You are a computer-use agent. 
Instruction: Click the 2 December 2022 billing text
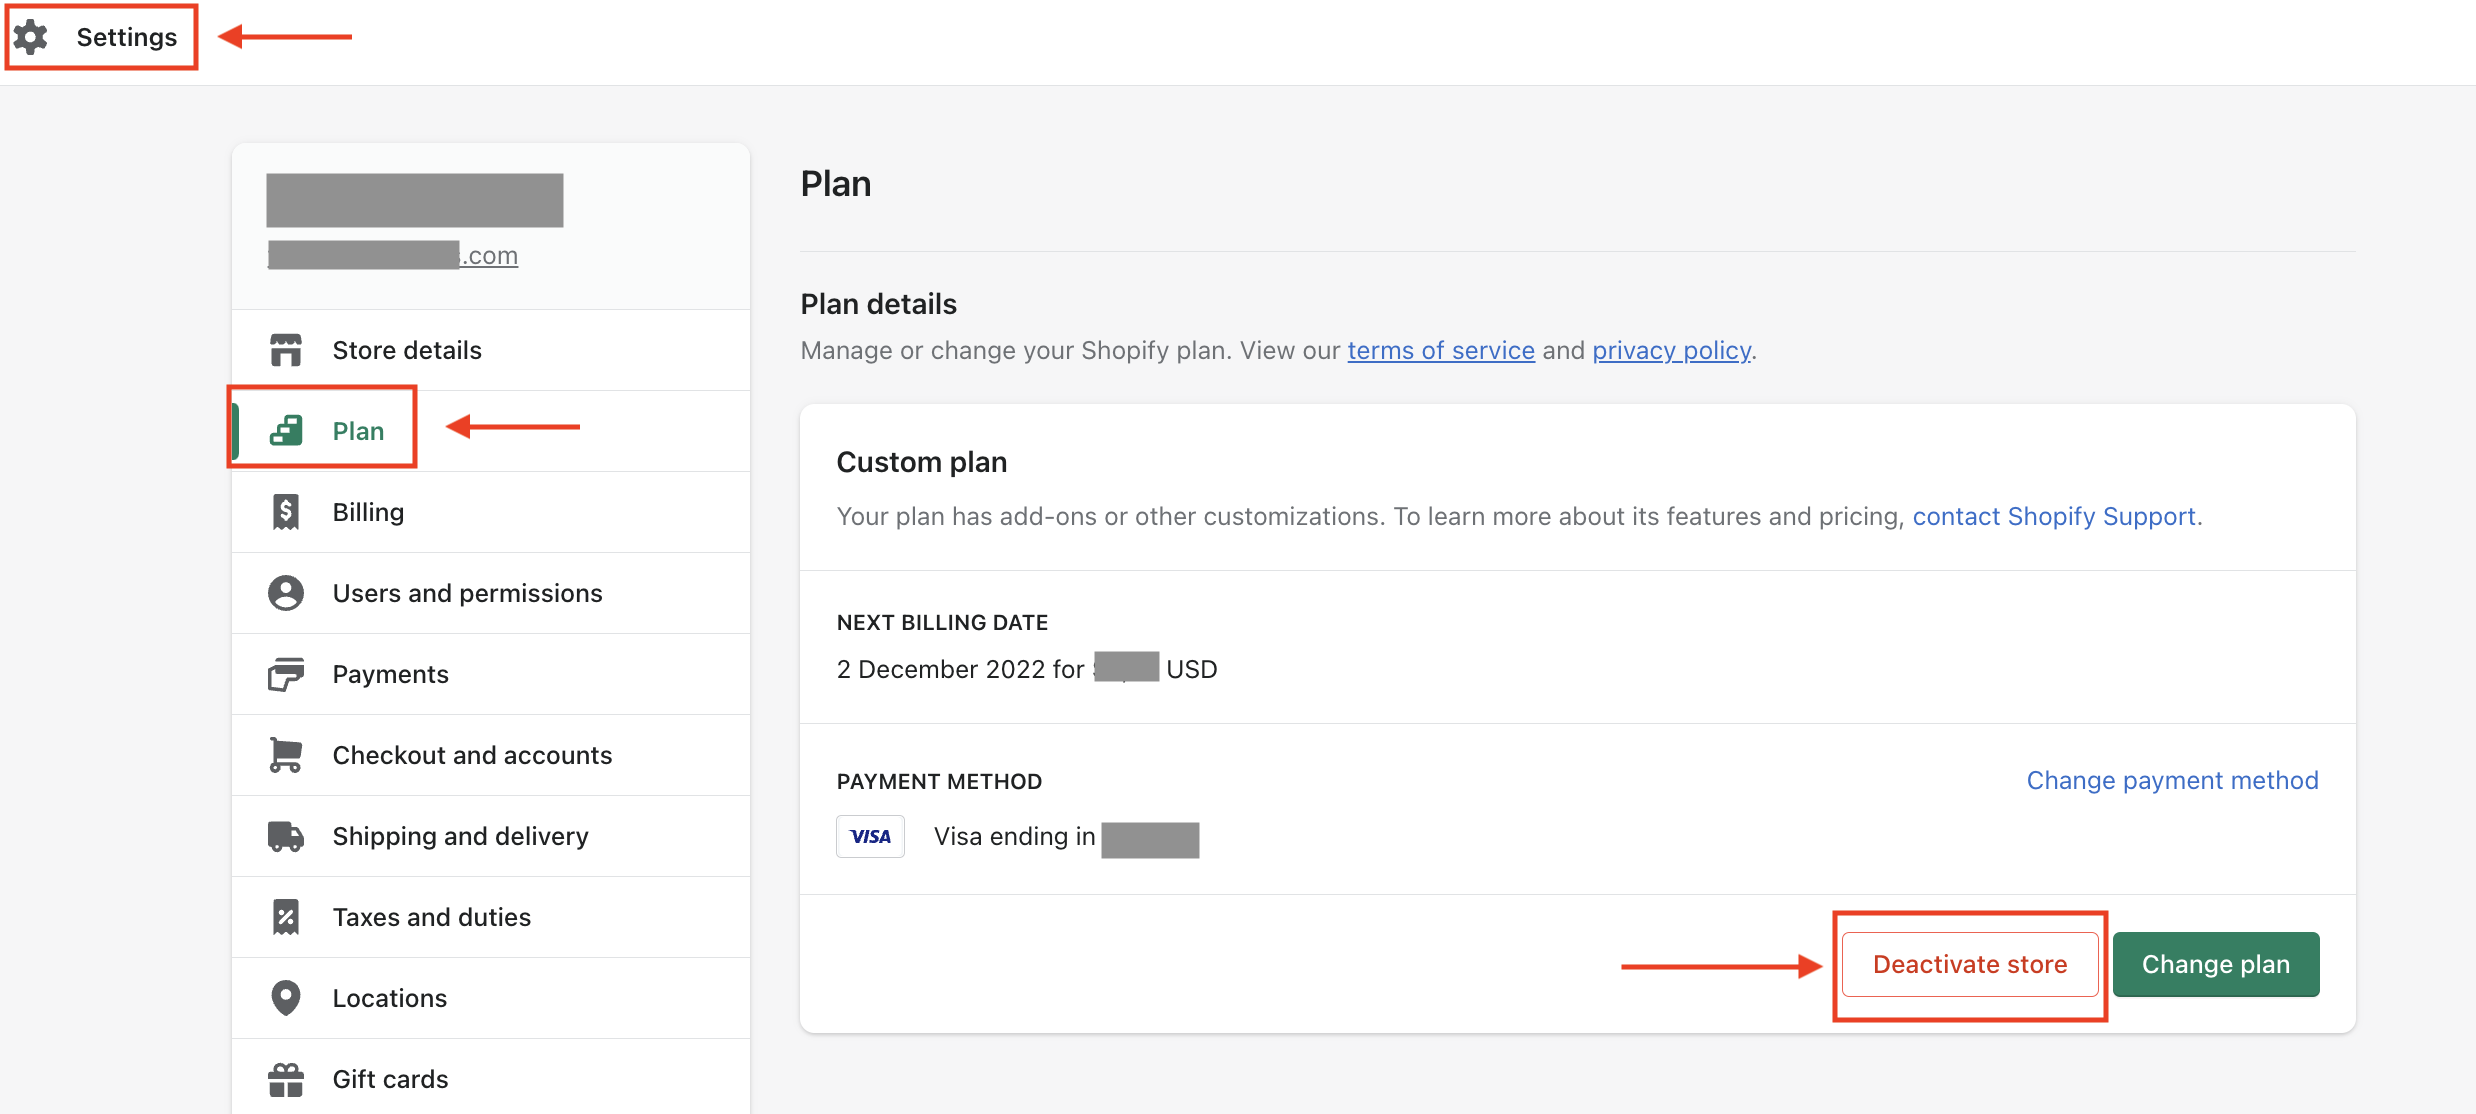pyautogui.click(x=1027, y=669)
